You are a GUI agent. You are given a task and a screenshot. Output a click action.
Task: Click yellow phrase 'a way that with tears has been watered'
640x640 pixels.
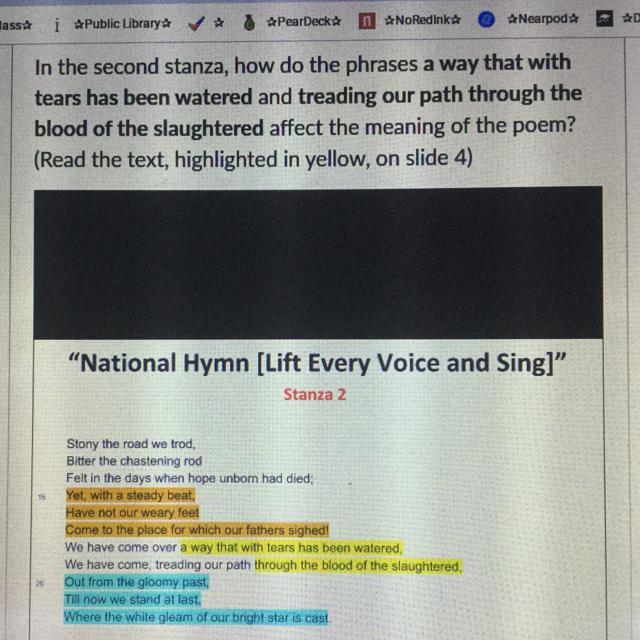click(291, 547)
